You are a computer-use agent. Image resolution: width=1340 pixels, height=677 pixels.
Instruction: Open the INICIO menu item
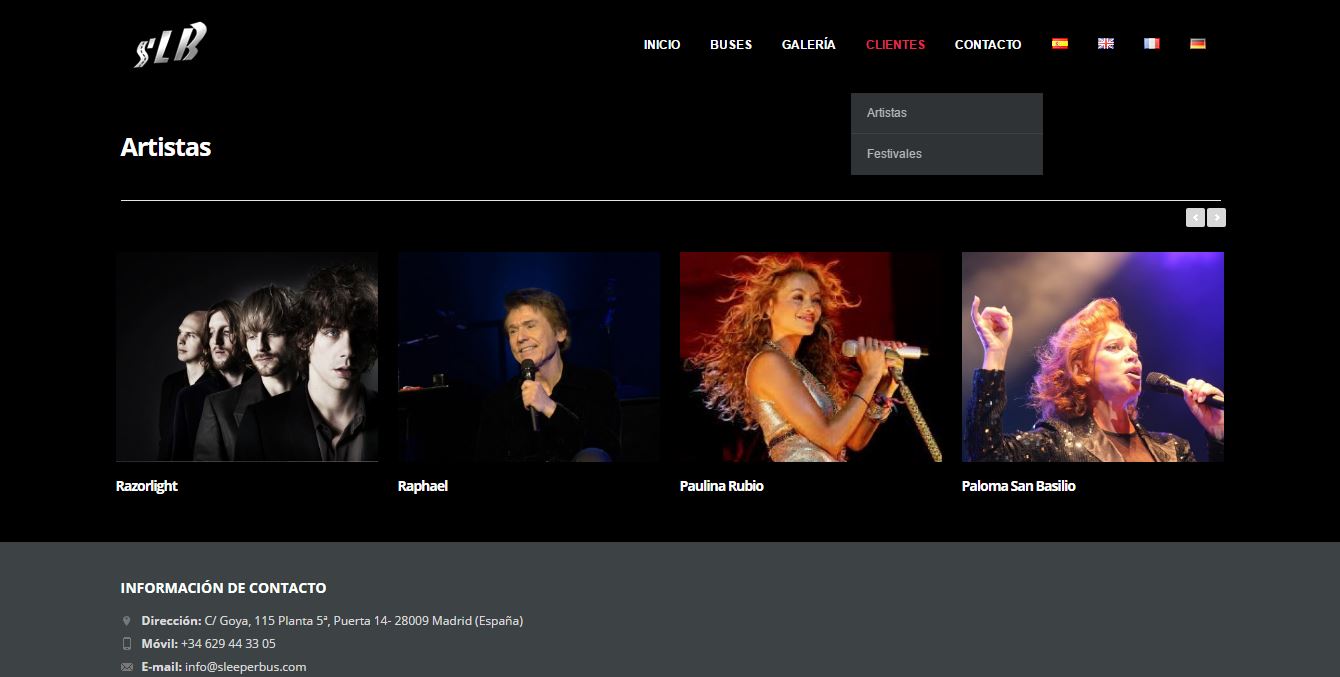click(662, 44)
